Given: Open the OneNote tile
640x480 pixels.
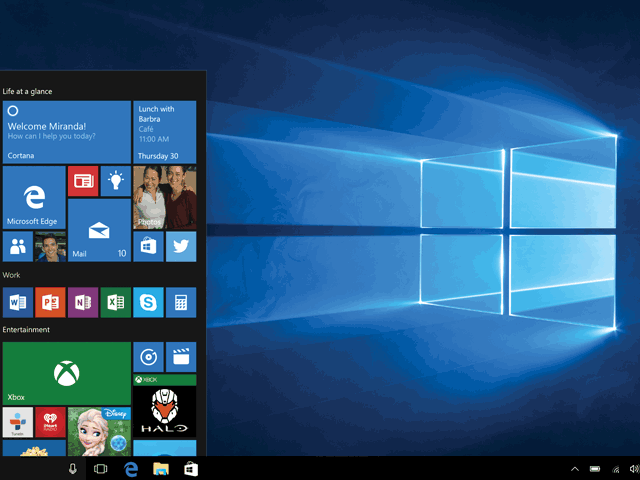Looking at the screenshot, I should point(83,301).
